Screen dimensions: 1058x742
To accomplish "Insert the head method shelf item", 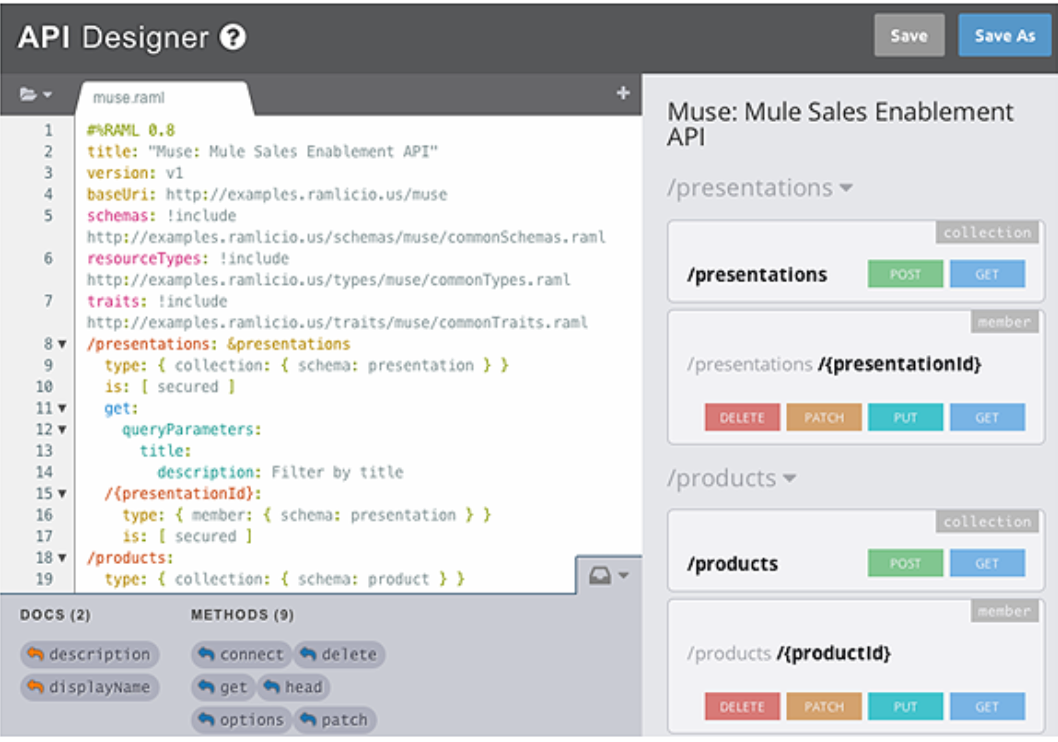I will [294, 687].
